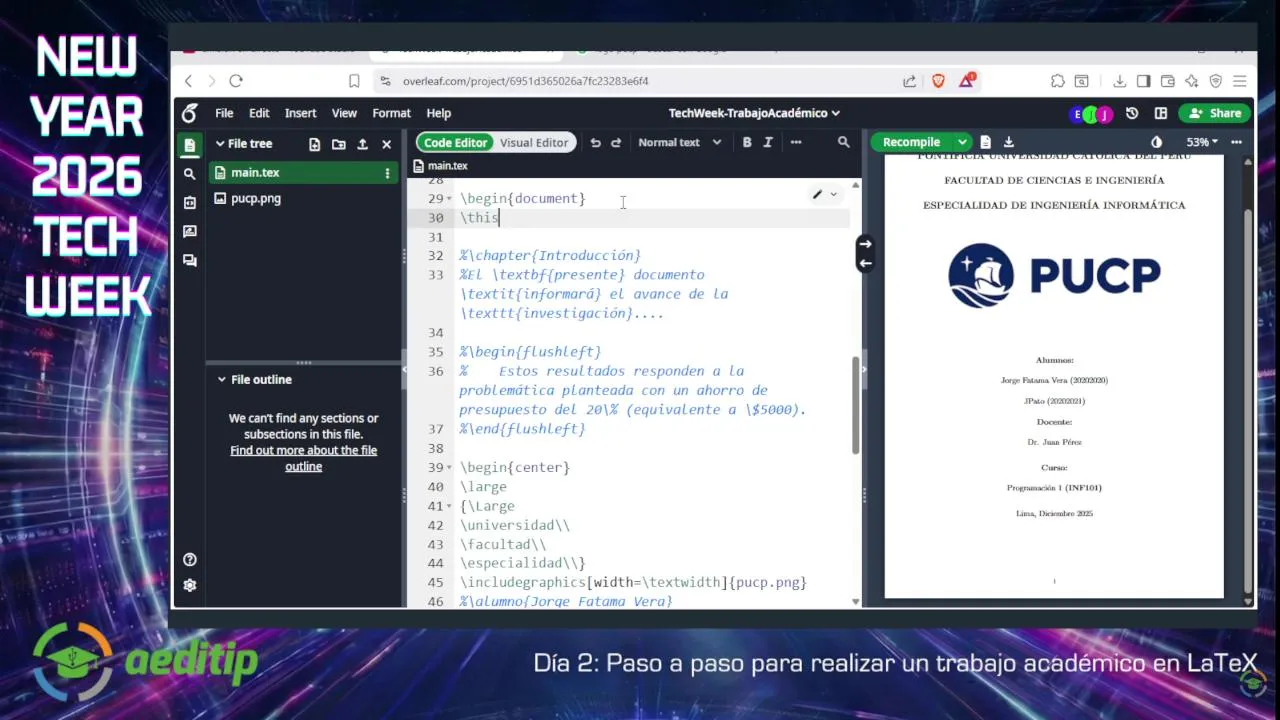1280x720 pixels.
Task: Sync PDF to code with left arrow
Action: (x=866, y=263)
